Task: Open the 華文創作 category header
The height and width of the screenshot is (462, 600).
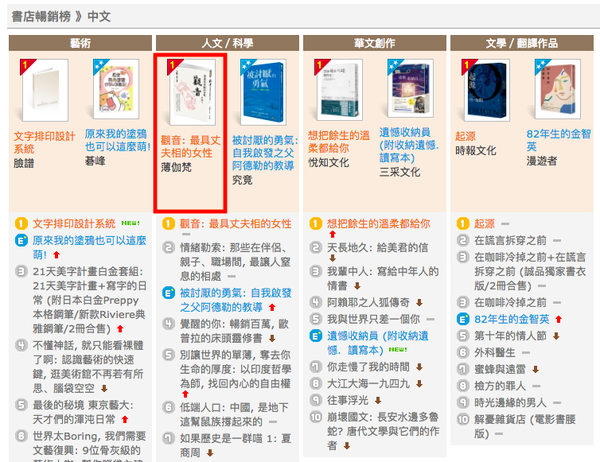Action: 375,43
